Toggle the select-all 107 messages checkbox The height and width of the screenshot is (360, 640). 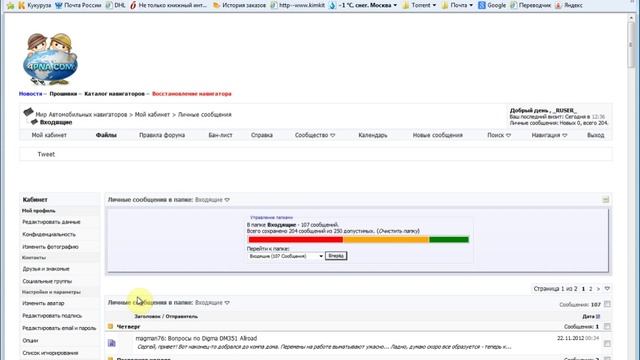pos(607,304)
